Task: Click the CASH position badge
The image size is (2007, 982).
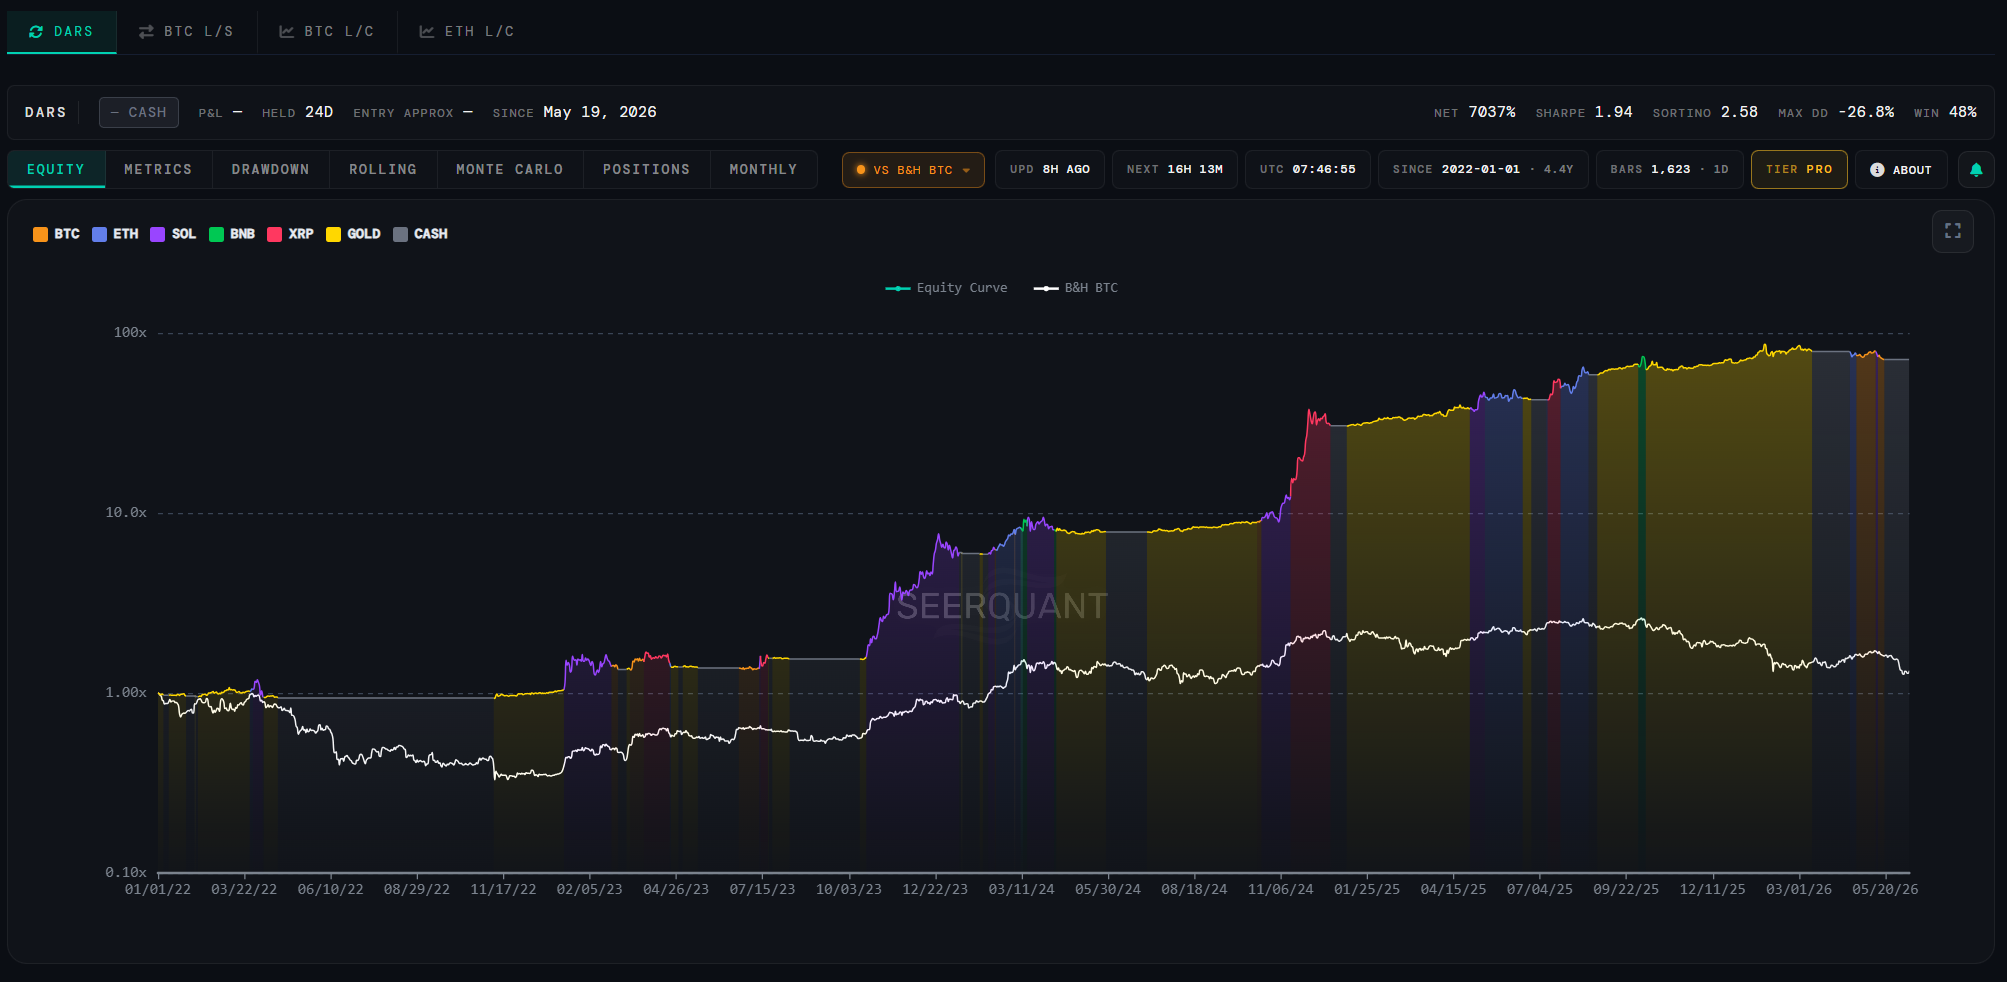Action: pos(139,112)
